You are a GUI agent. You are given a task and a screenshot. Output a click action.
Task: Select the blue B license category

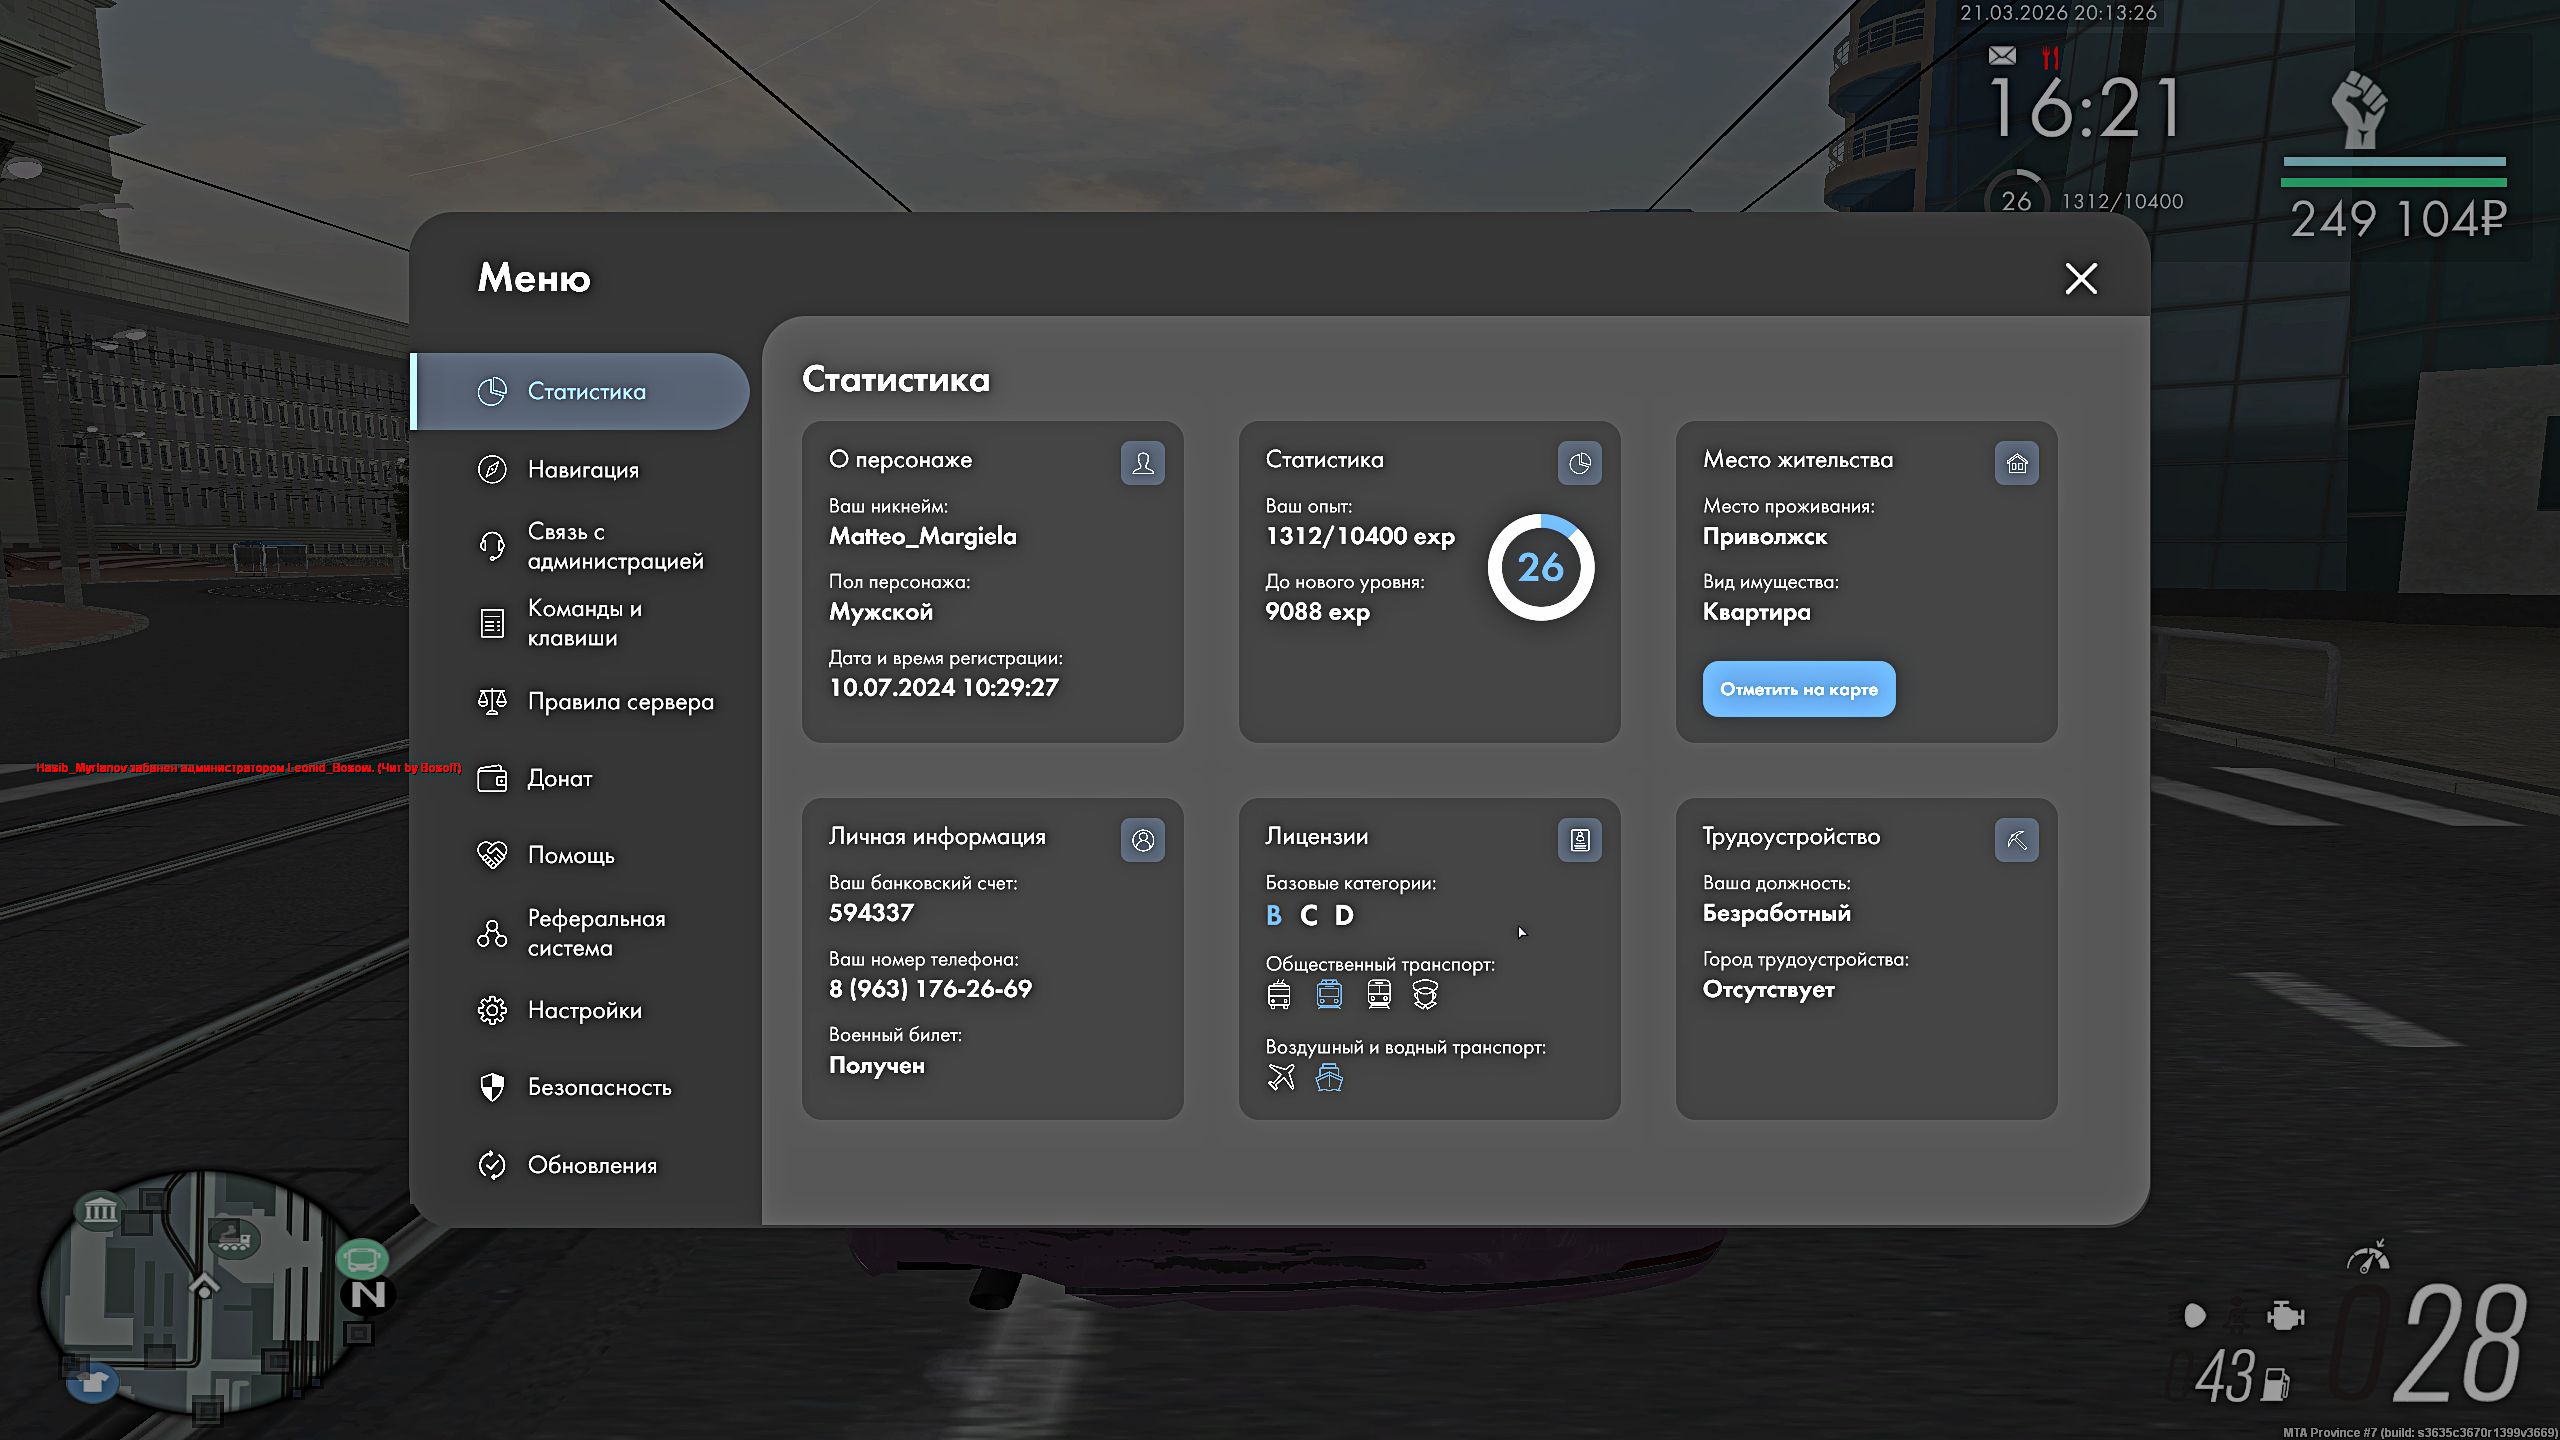[x=1273, y=915]
